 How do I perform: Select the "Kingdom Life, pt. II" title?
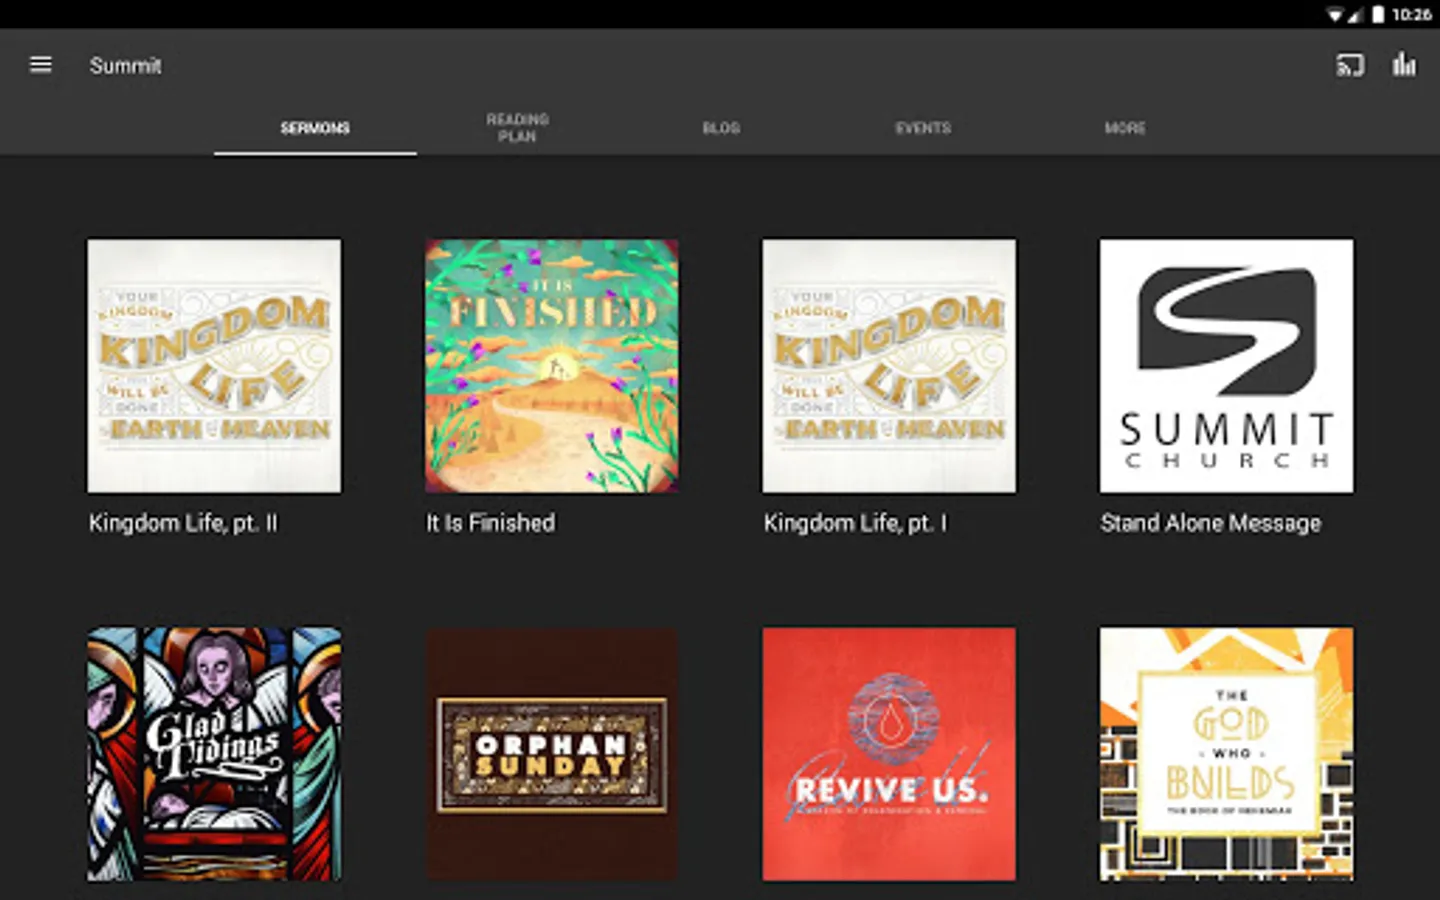(183, 523)
